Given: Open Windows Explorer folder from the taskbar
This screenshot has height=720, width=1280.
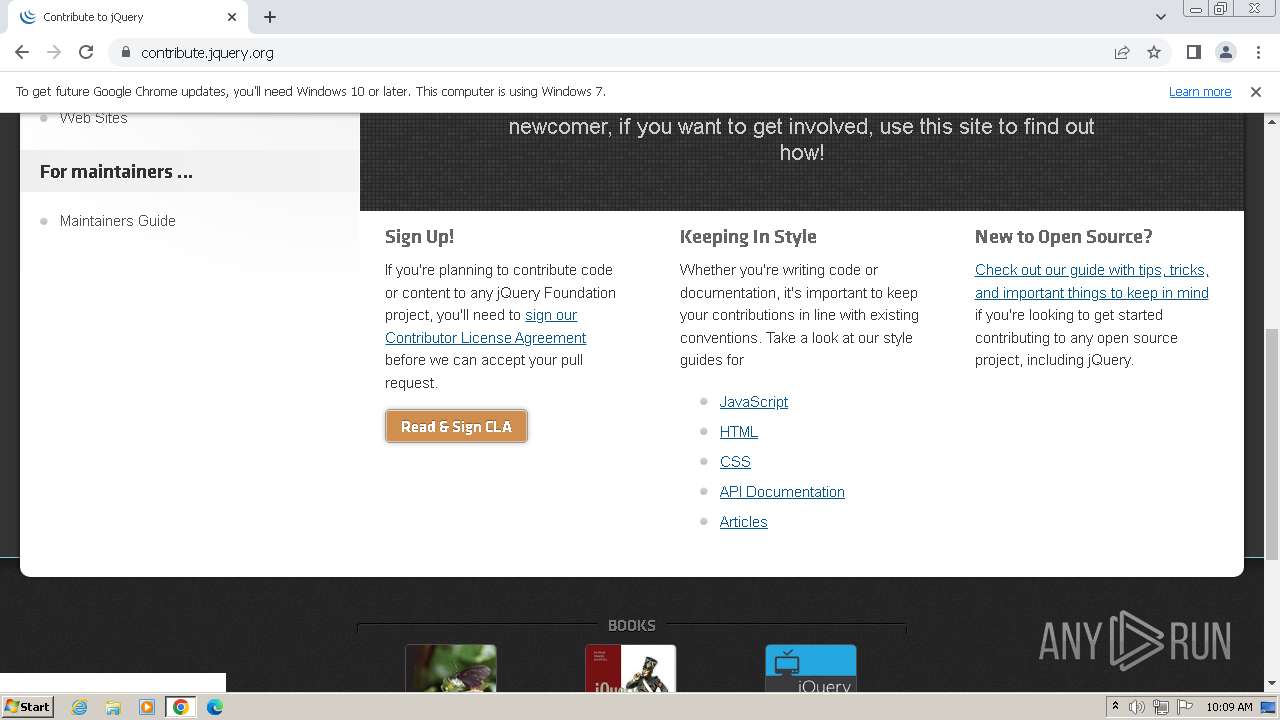Looking at the screenshot, I should click(113, 707).
